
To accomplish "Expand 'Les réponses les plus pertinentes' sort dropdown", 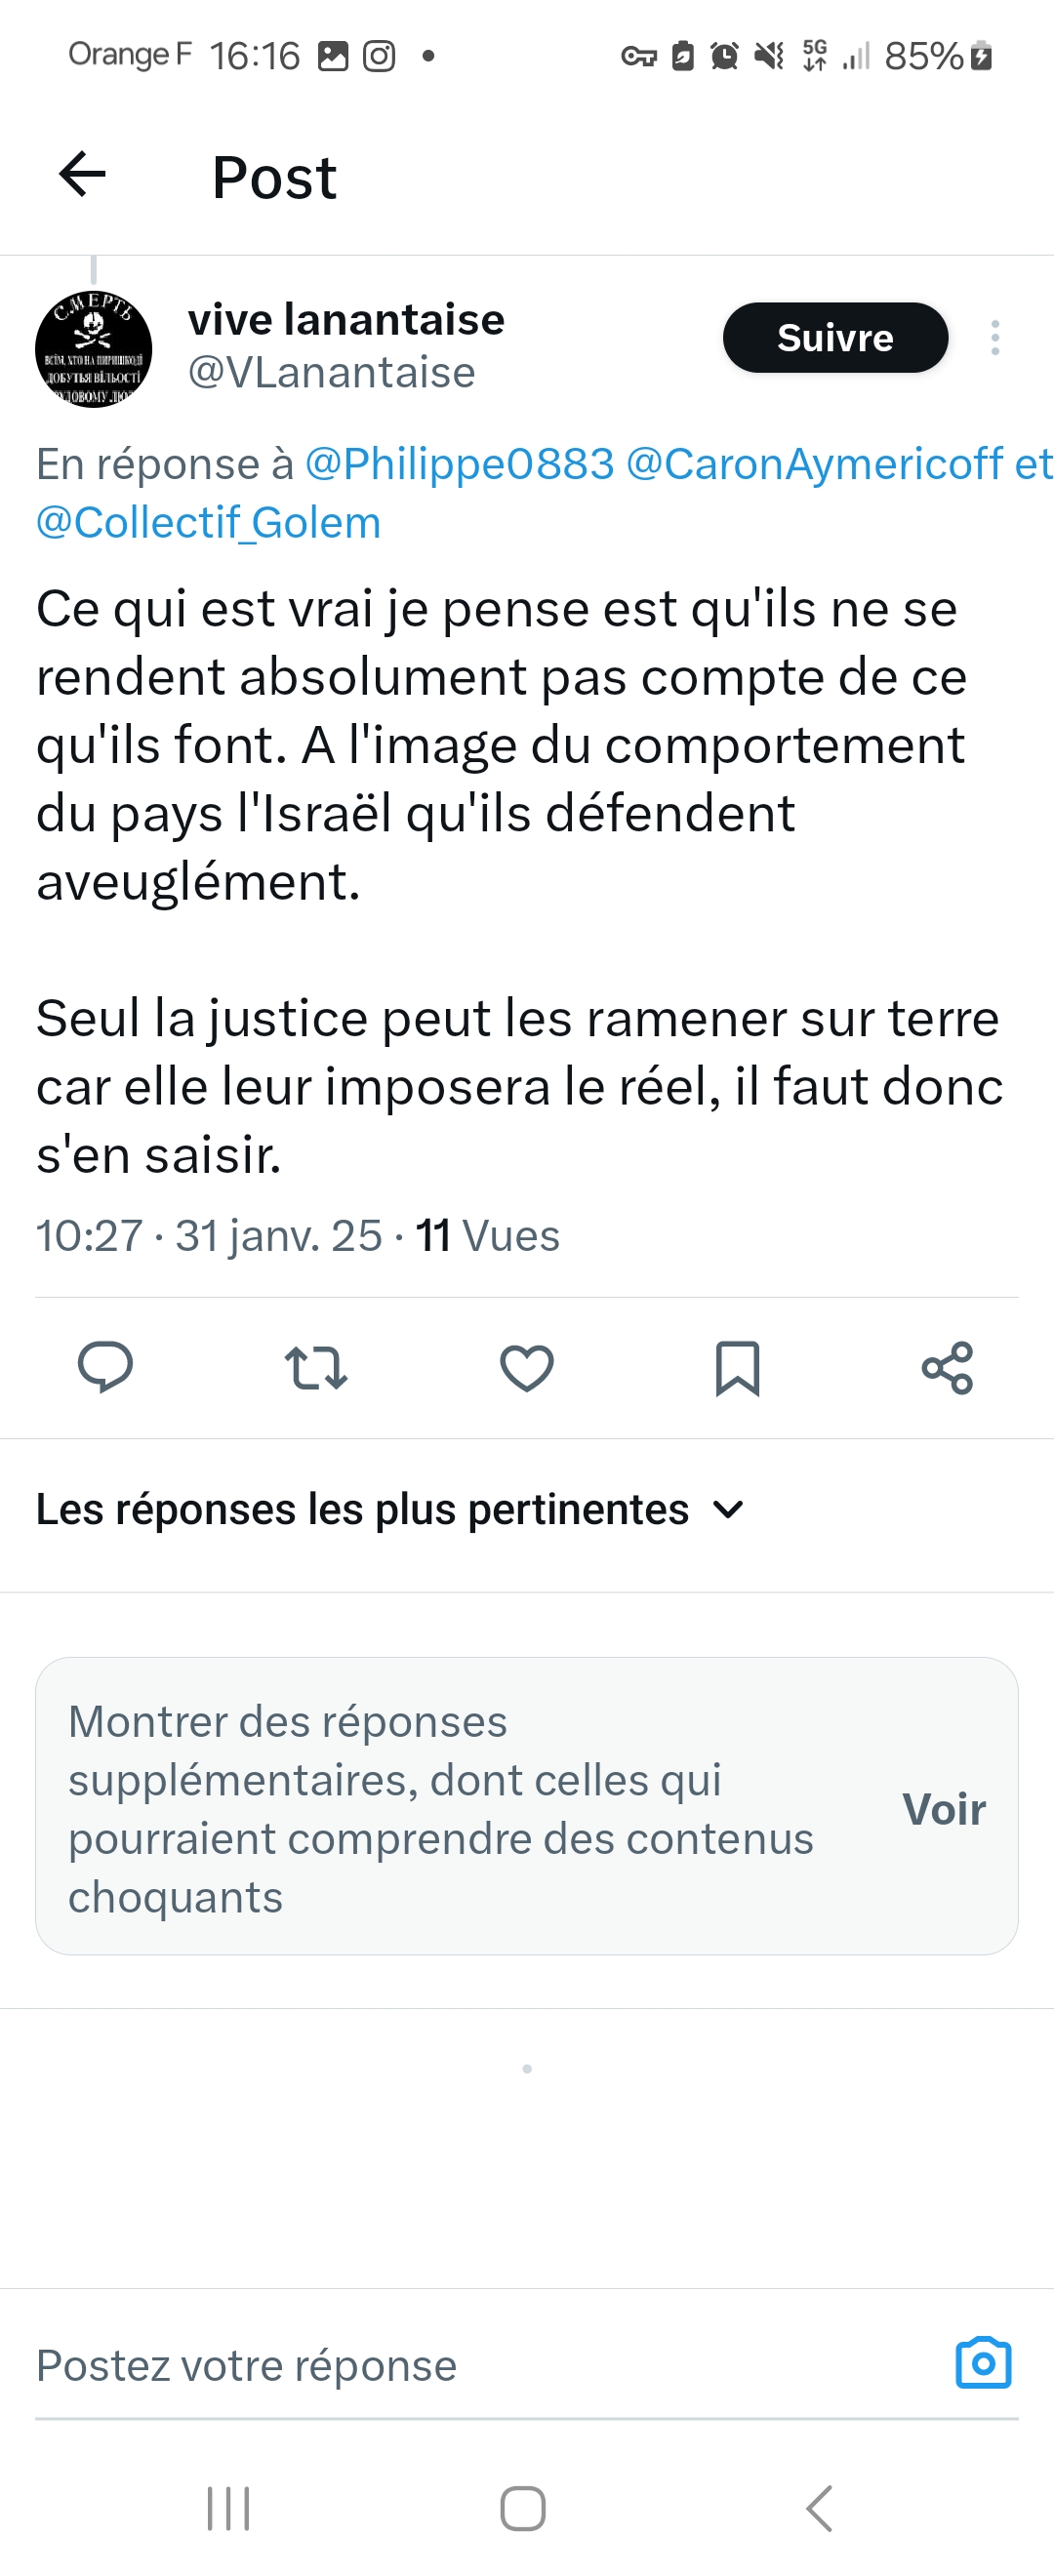I will click(390, 1509).
